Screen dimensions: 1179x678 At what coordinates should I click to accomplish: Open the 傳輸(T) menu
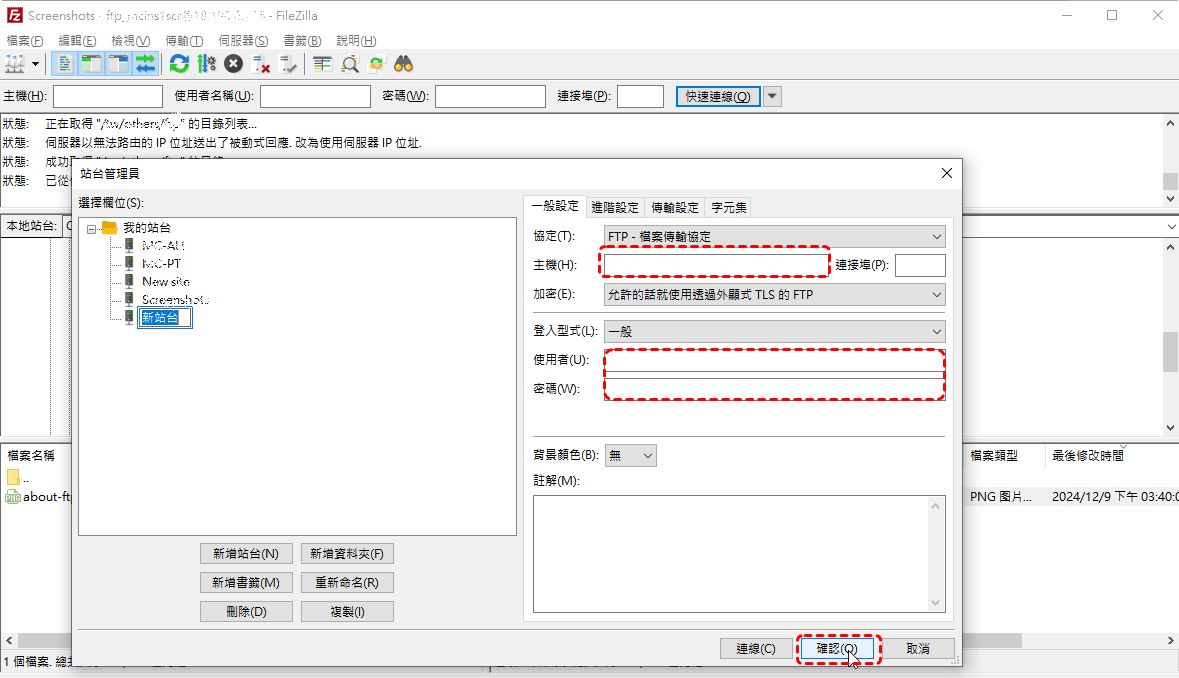tap(184, 41)
